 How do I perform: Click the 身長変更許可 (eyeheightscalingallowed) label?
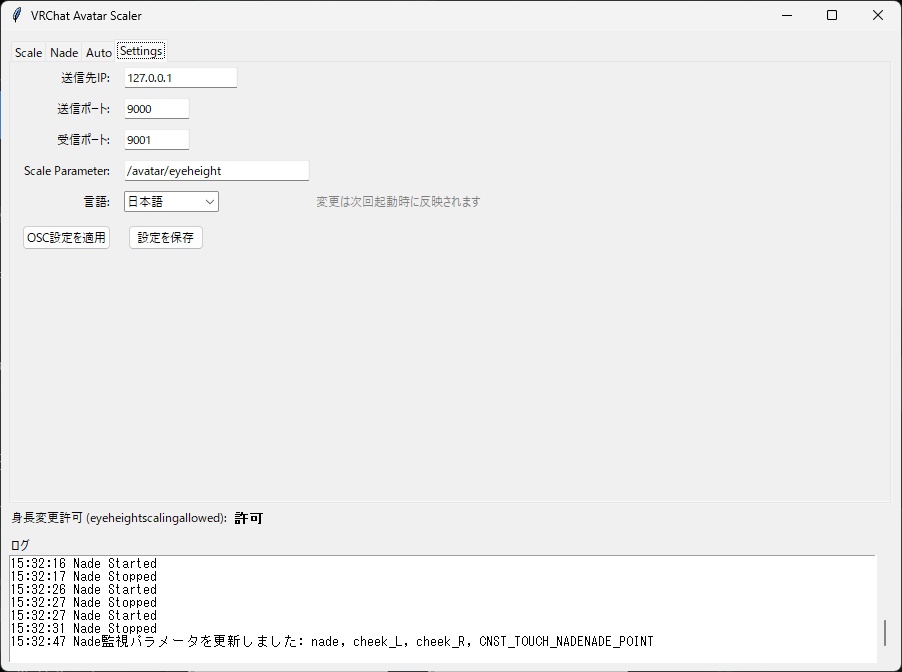click(x=119, y=518)
